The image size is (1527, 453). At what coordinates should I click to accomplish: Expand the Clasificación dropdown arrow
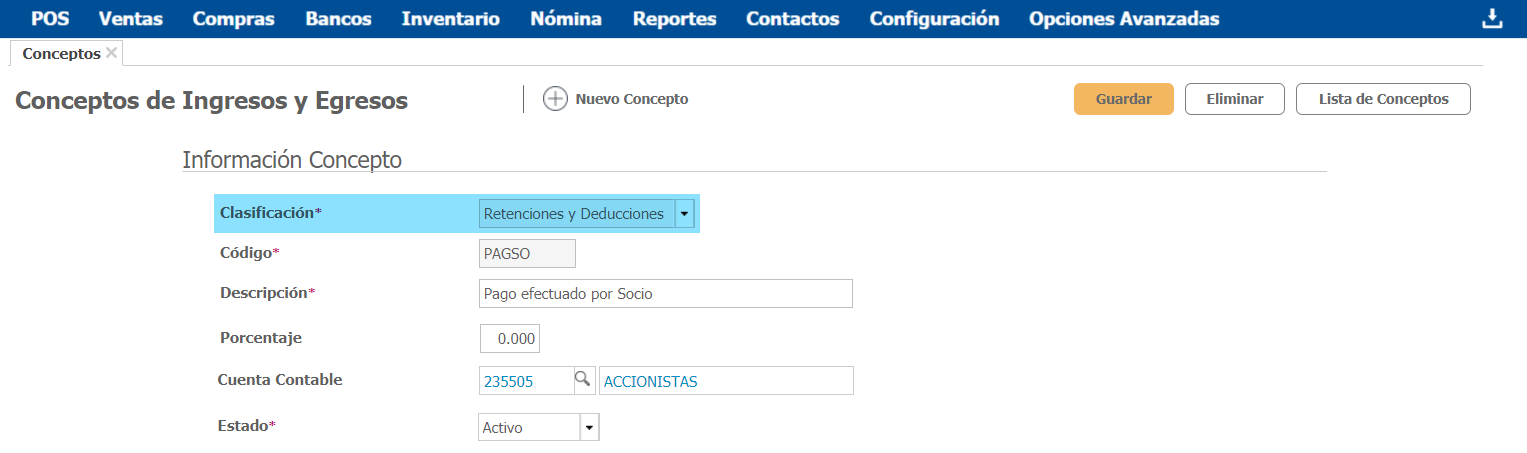(684, 213)
